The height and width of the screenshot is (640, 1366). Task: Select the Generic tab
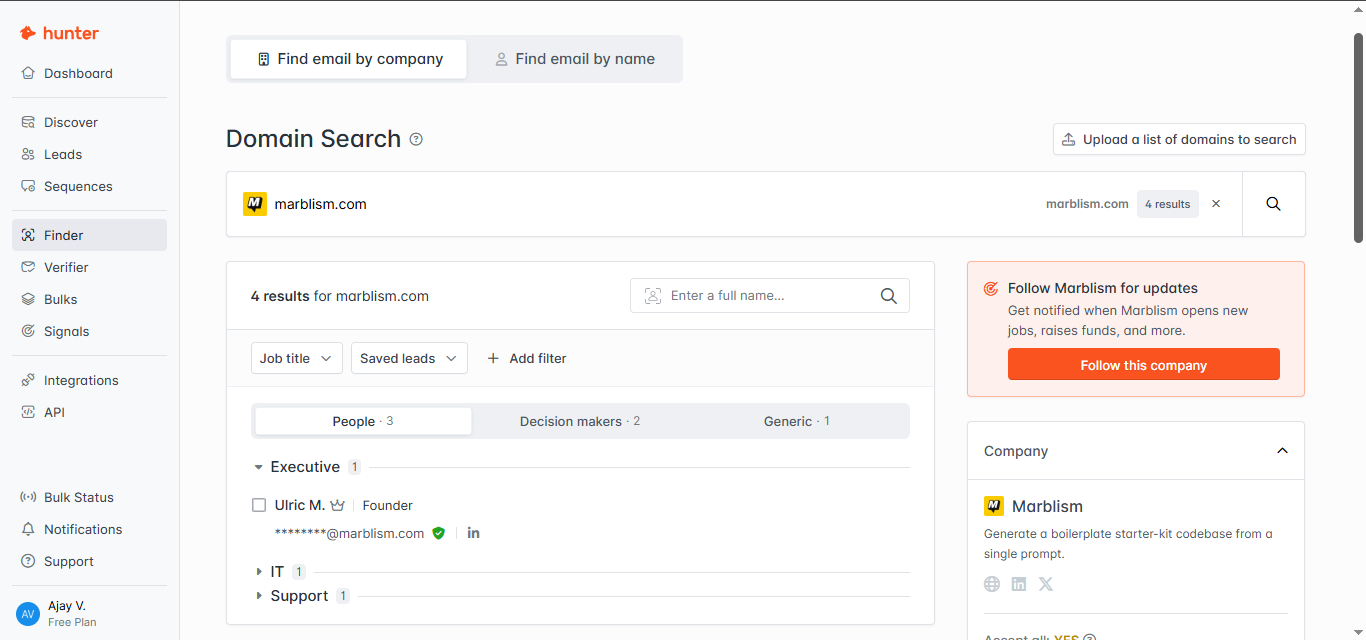coord(797,421)
